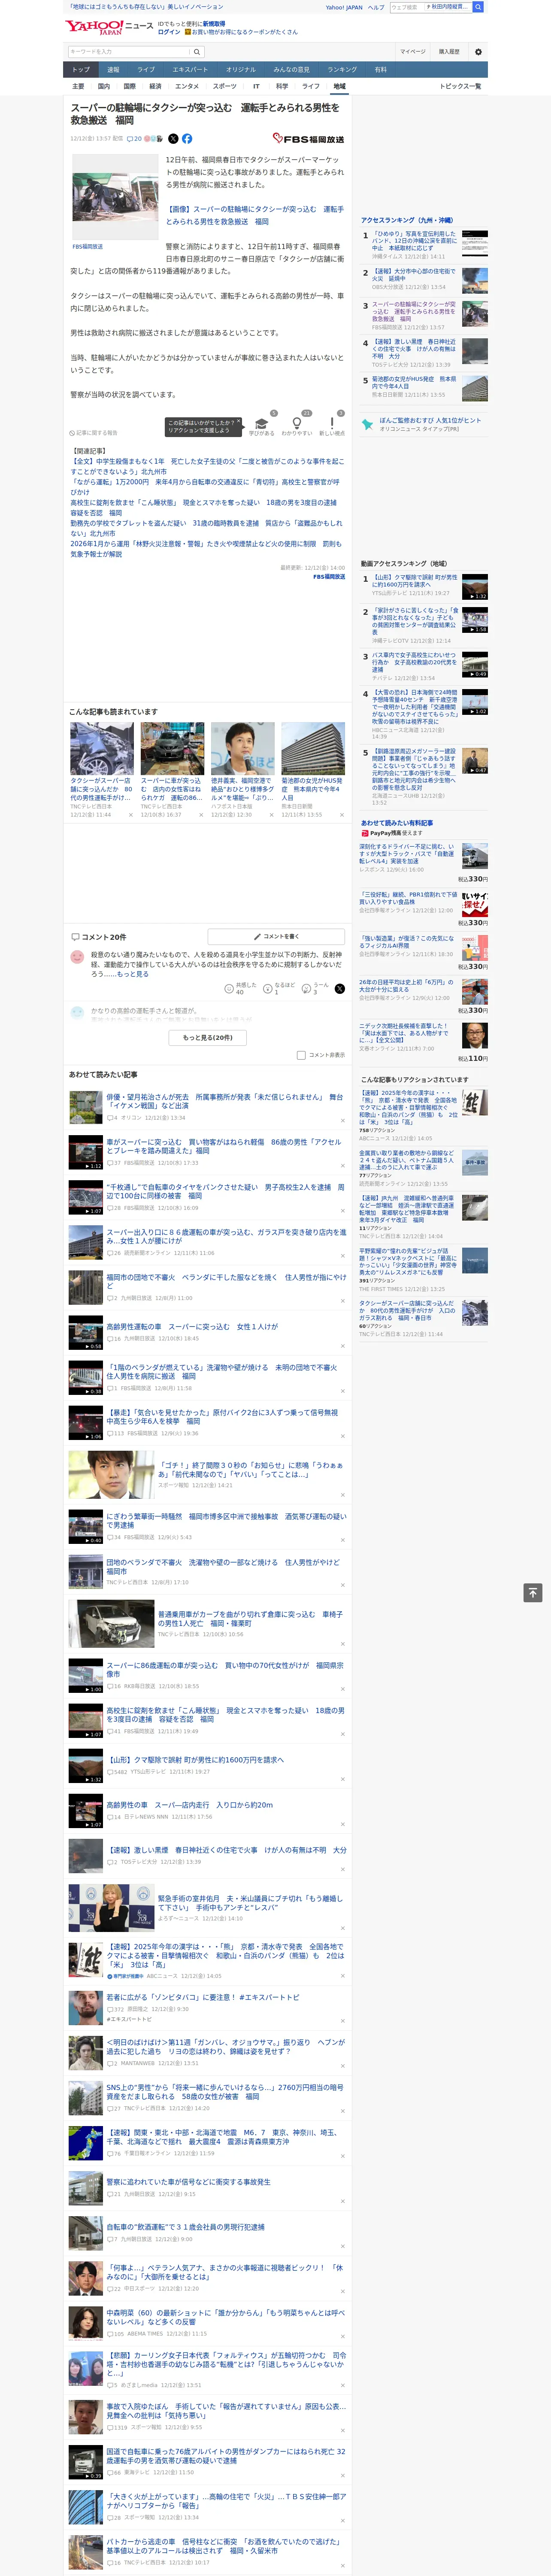Click the pencil コメントを書く button

(x=276, y=937)
